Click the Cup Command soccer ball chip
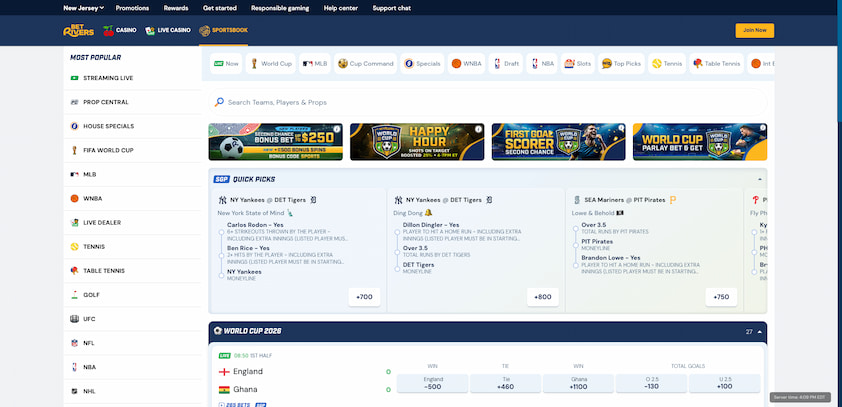The height and width of the screenshot is (407, 842). (x=366, y=63)
